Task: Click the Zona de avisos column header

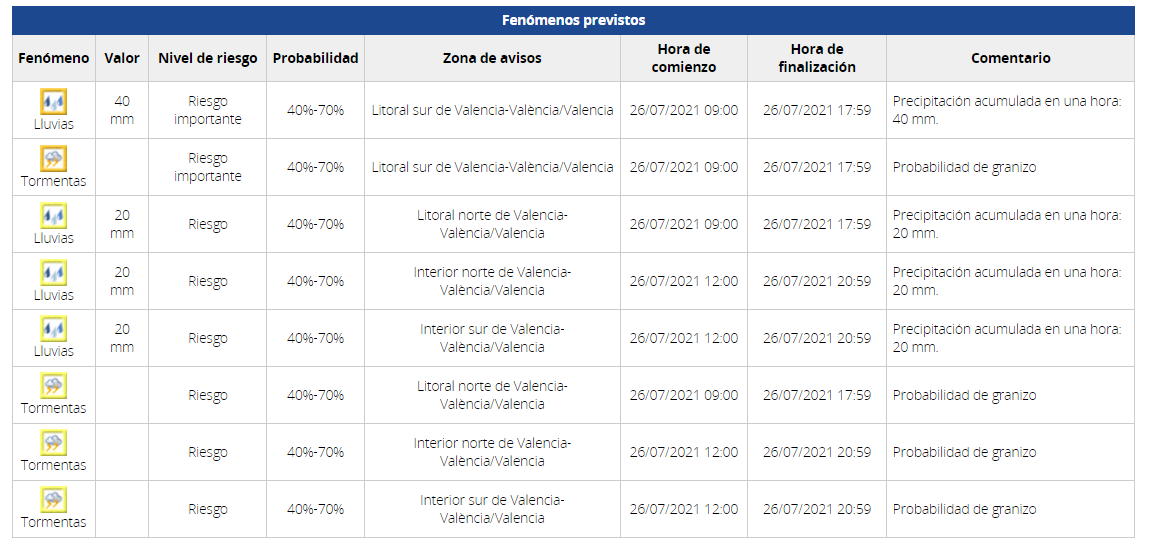Action: click(492, 58)
